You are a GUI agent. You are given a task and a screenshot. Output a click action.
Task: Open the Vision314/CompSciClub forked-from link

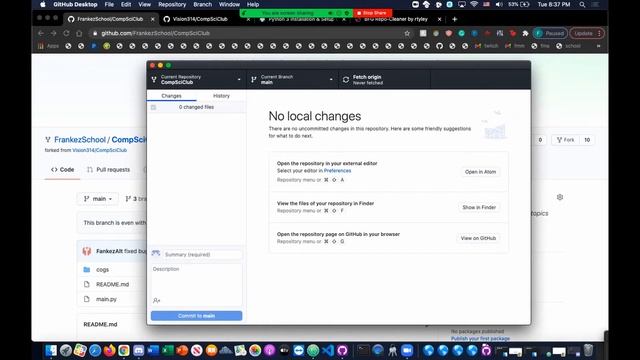click(x=100, y=150)
